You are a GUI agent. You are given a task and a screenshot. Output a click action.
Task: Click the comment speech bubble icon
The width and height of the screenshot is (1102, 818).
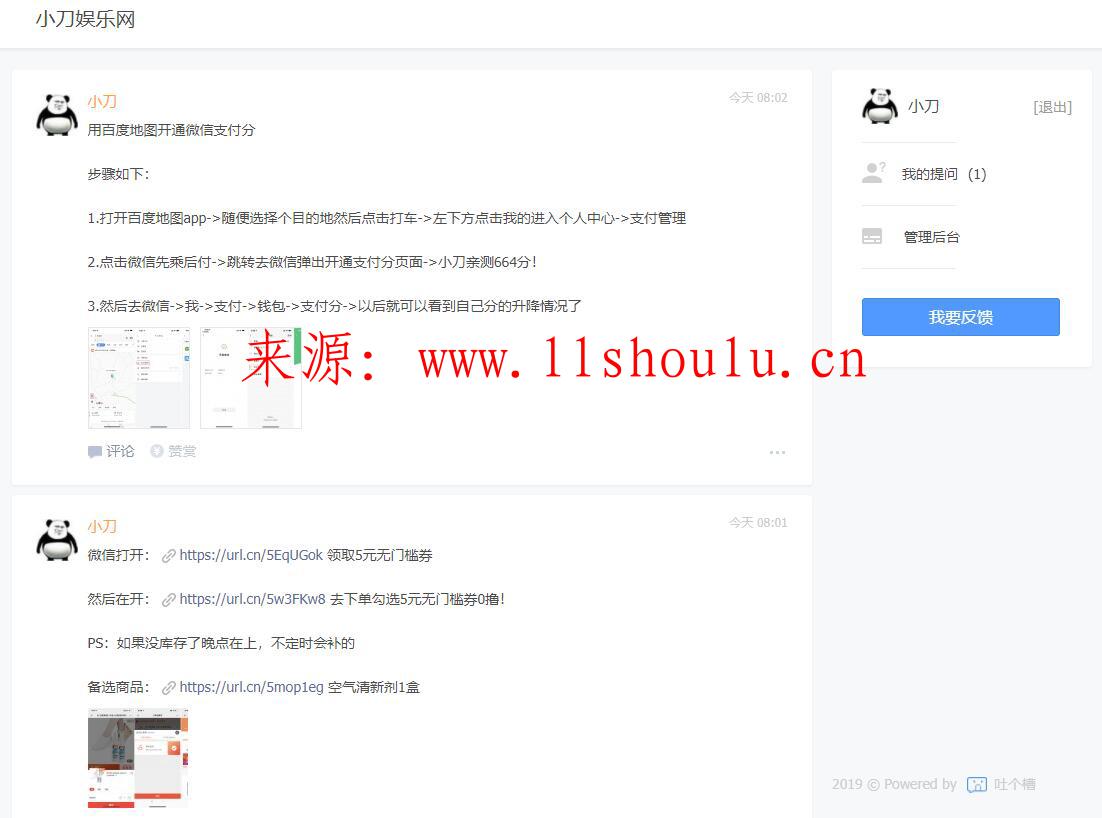[x=95, y=452]
